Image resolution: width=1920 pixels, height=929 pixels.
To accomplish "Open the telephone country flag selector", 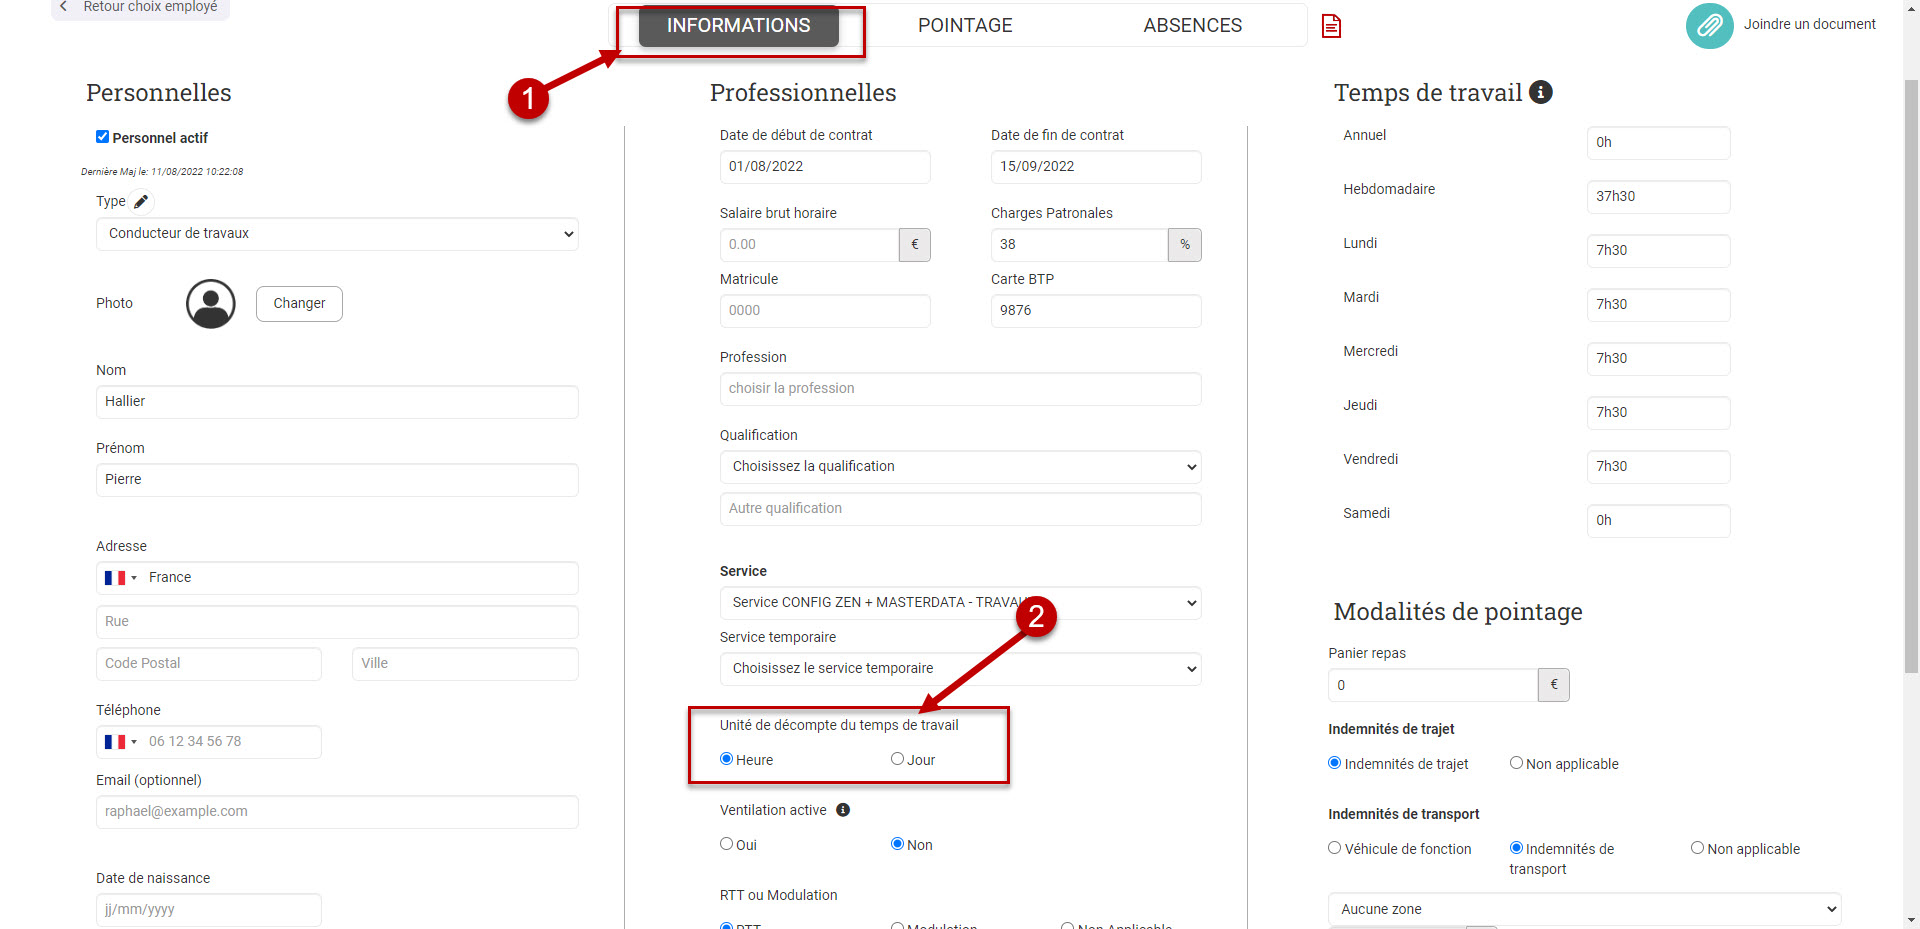I will tap(120, 742).
